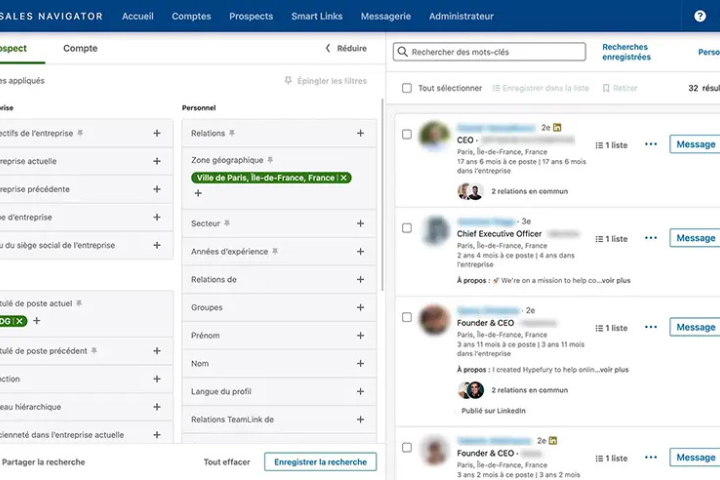The height and width of the screenshot is (480, 720).
Task: Select the Chief Executive Officer result checkbox
Action: (407, 228)
